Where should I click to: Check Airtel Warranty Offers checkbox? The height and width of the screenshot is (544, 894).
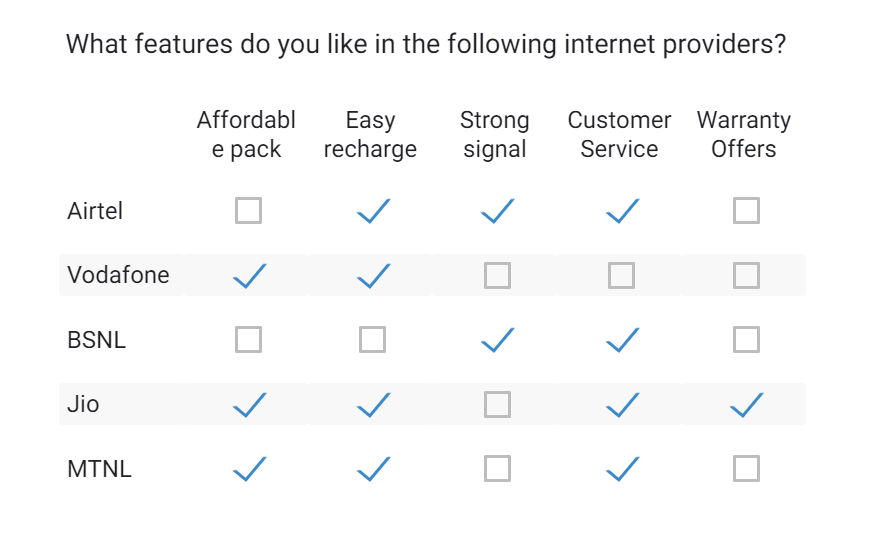tap(746, 211)
